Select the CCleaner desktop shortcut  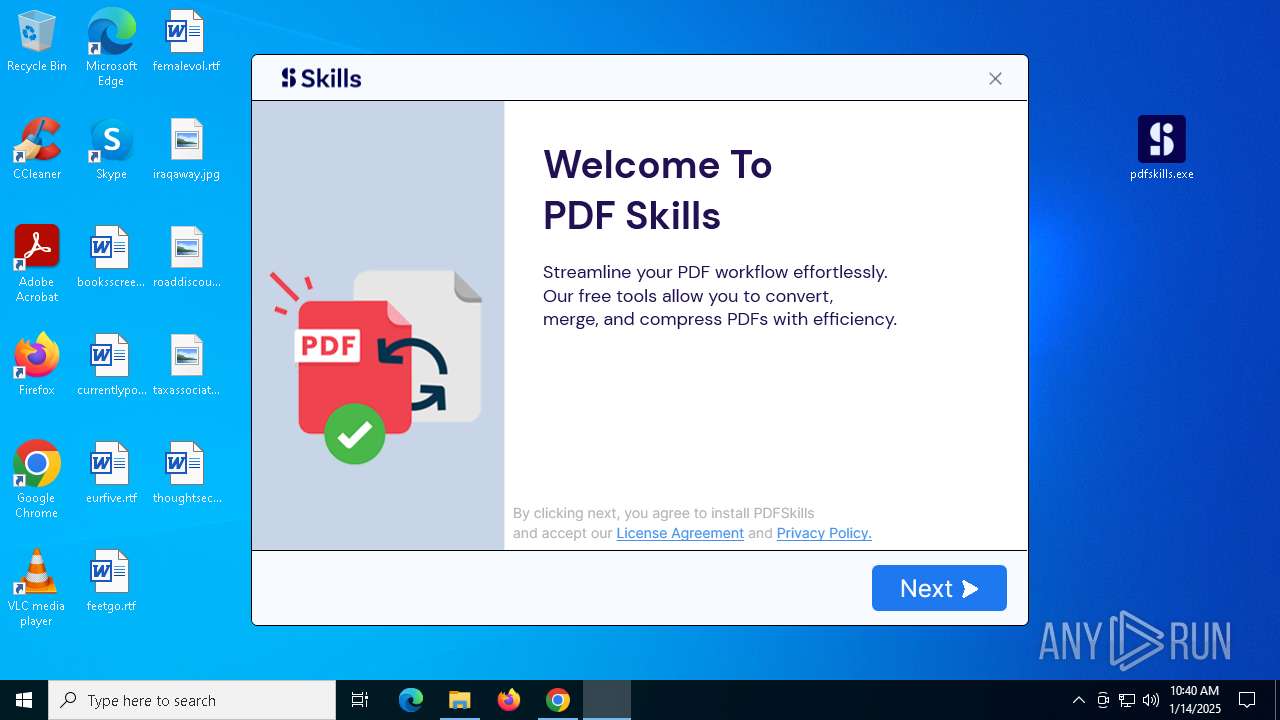point(37,149)
